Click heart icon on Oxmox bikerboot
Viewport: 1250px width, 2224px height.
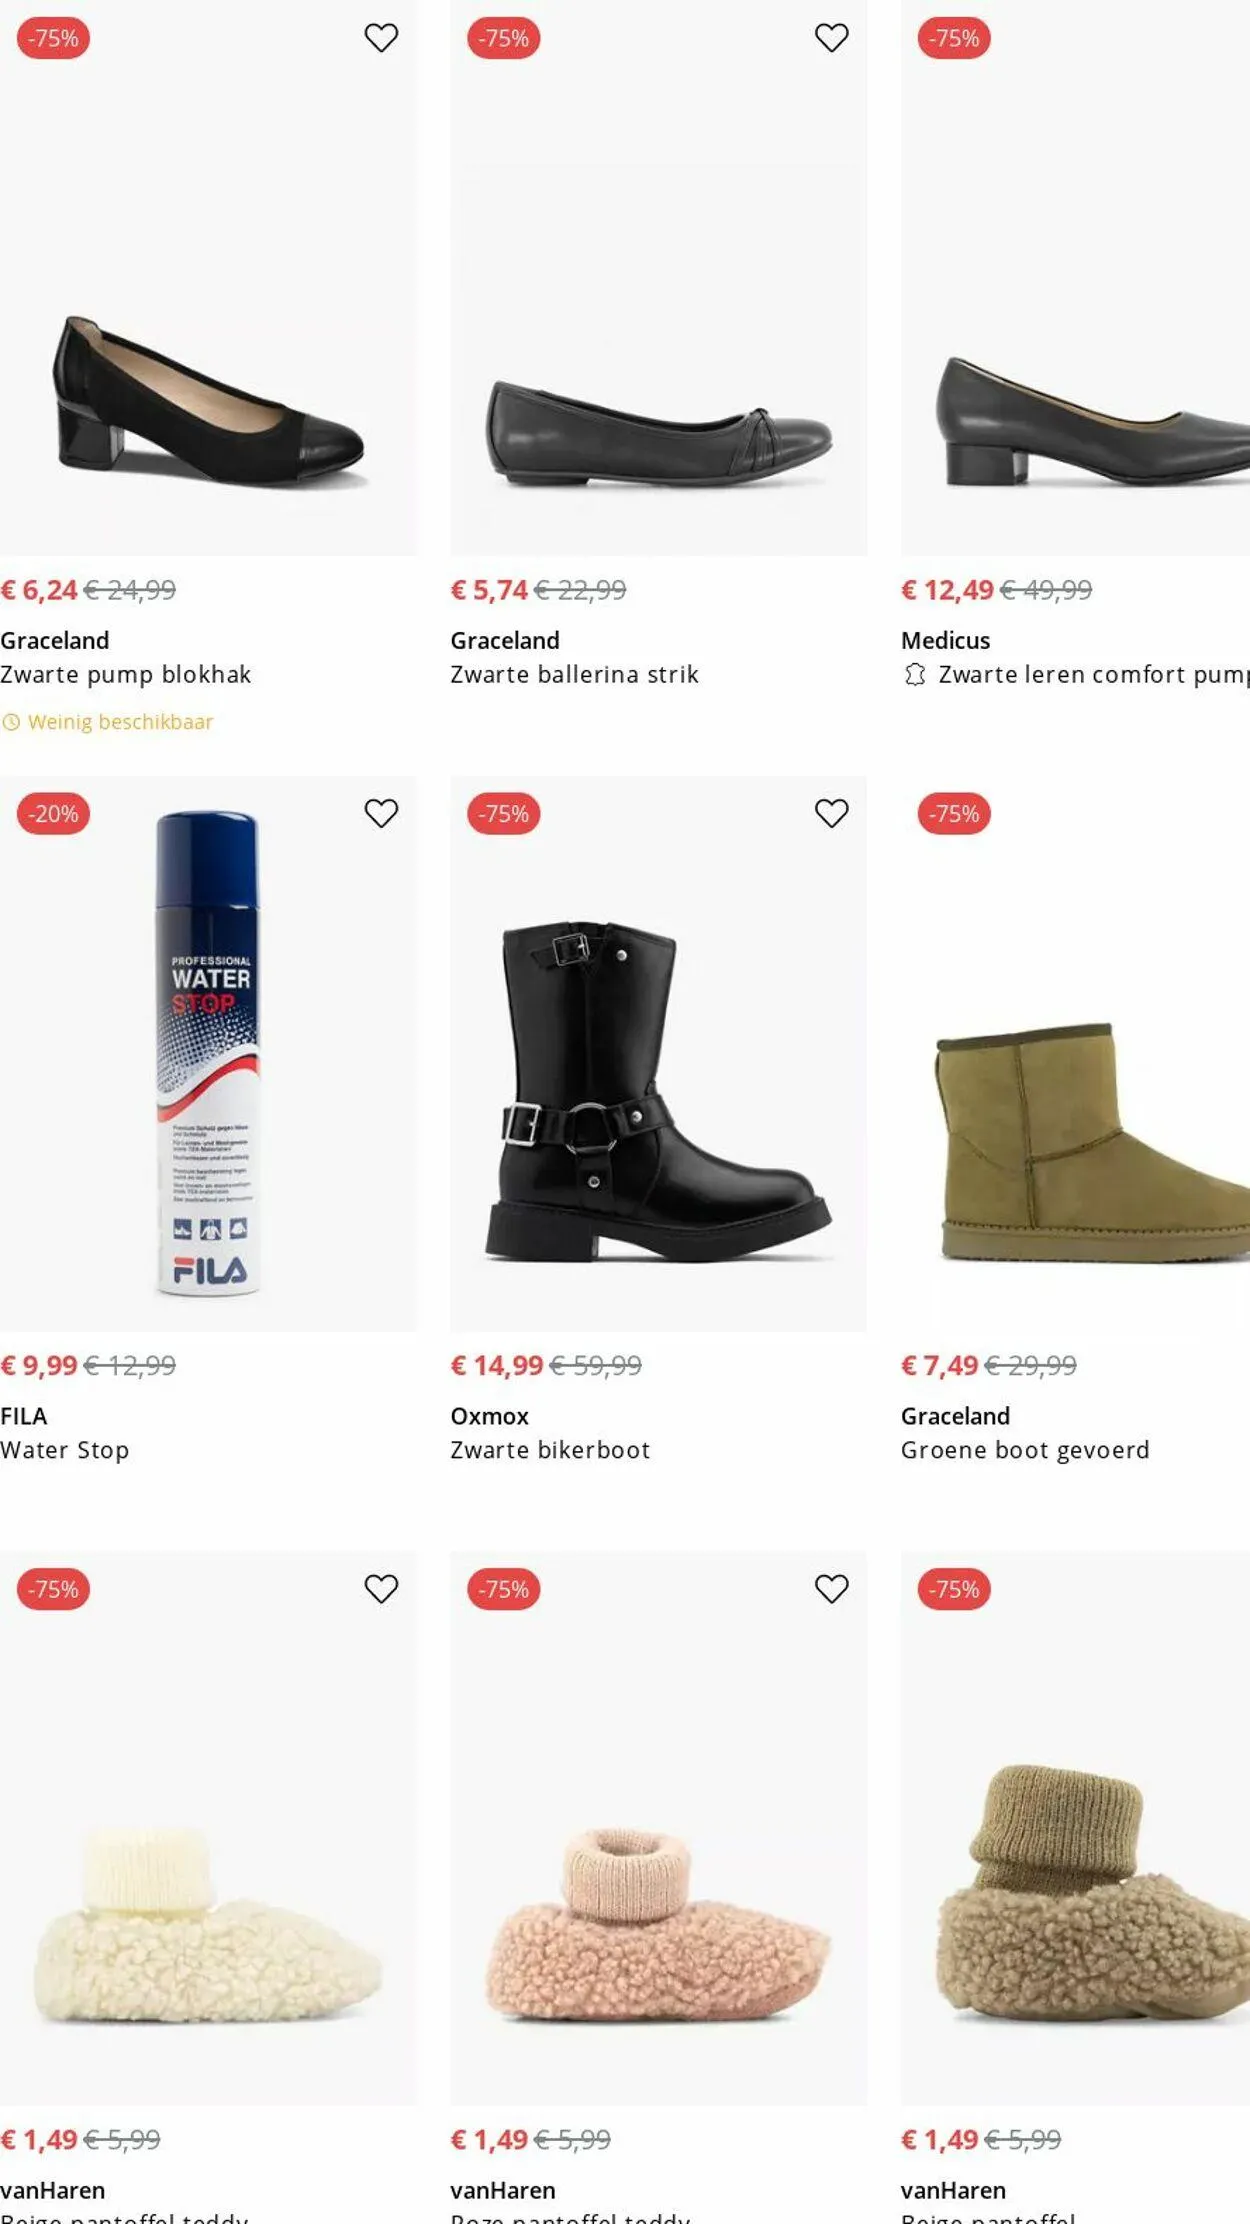coord(831,813)
